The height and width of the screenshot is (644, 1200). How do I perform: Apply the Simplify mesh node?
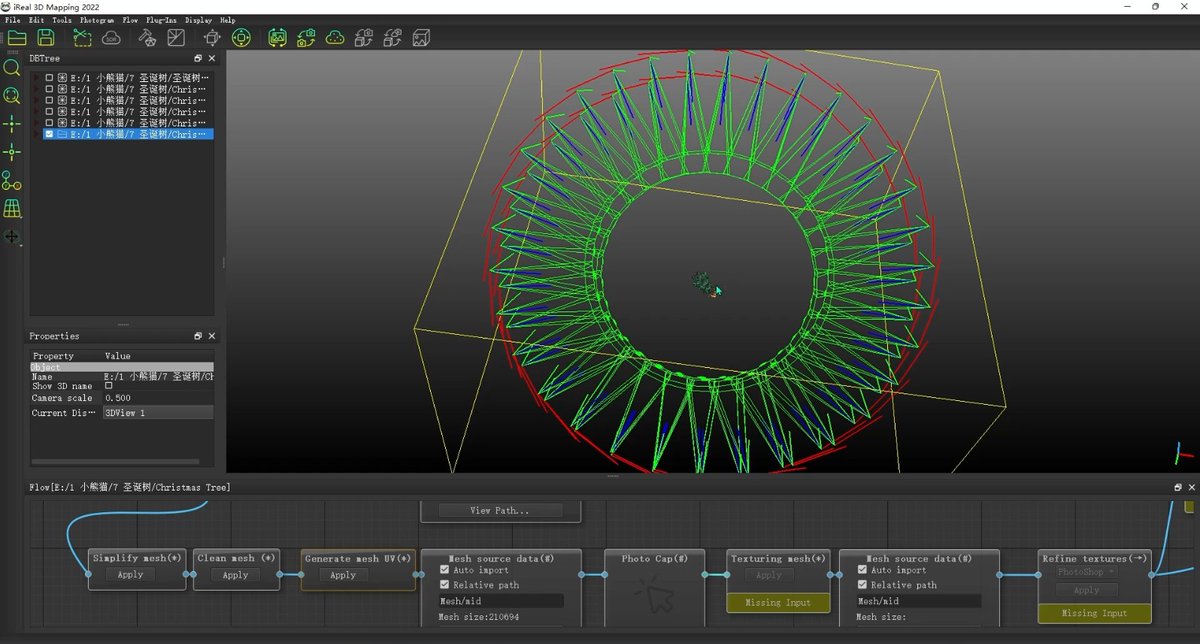point(130,575)
